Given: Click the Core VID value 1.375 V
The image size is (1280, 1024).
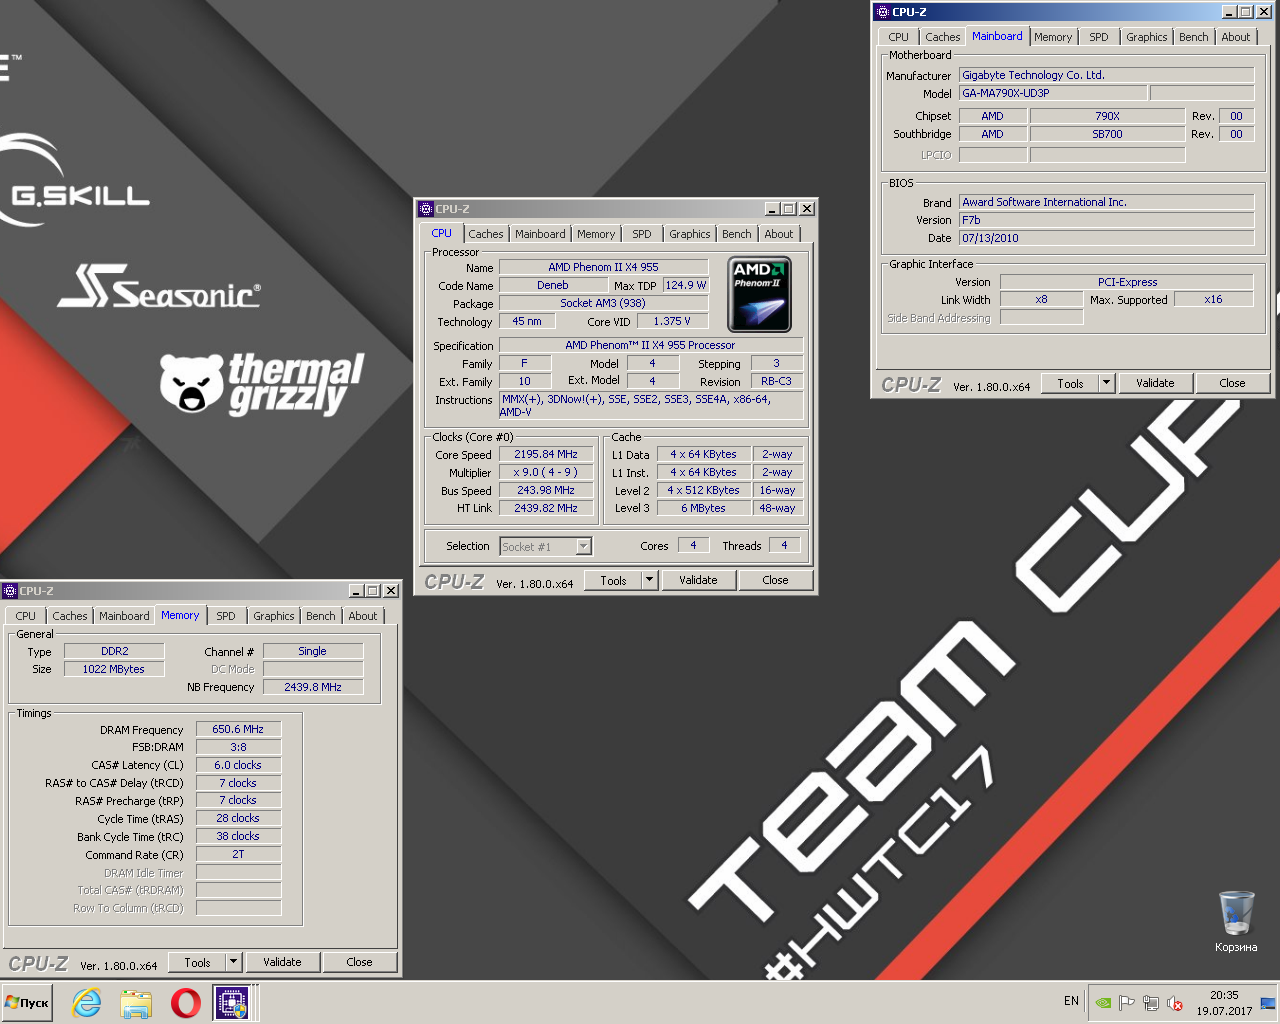Looking at the screenshot, I should tap(672, 321).
